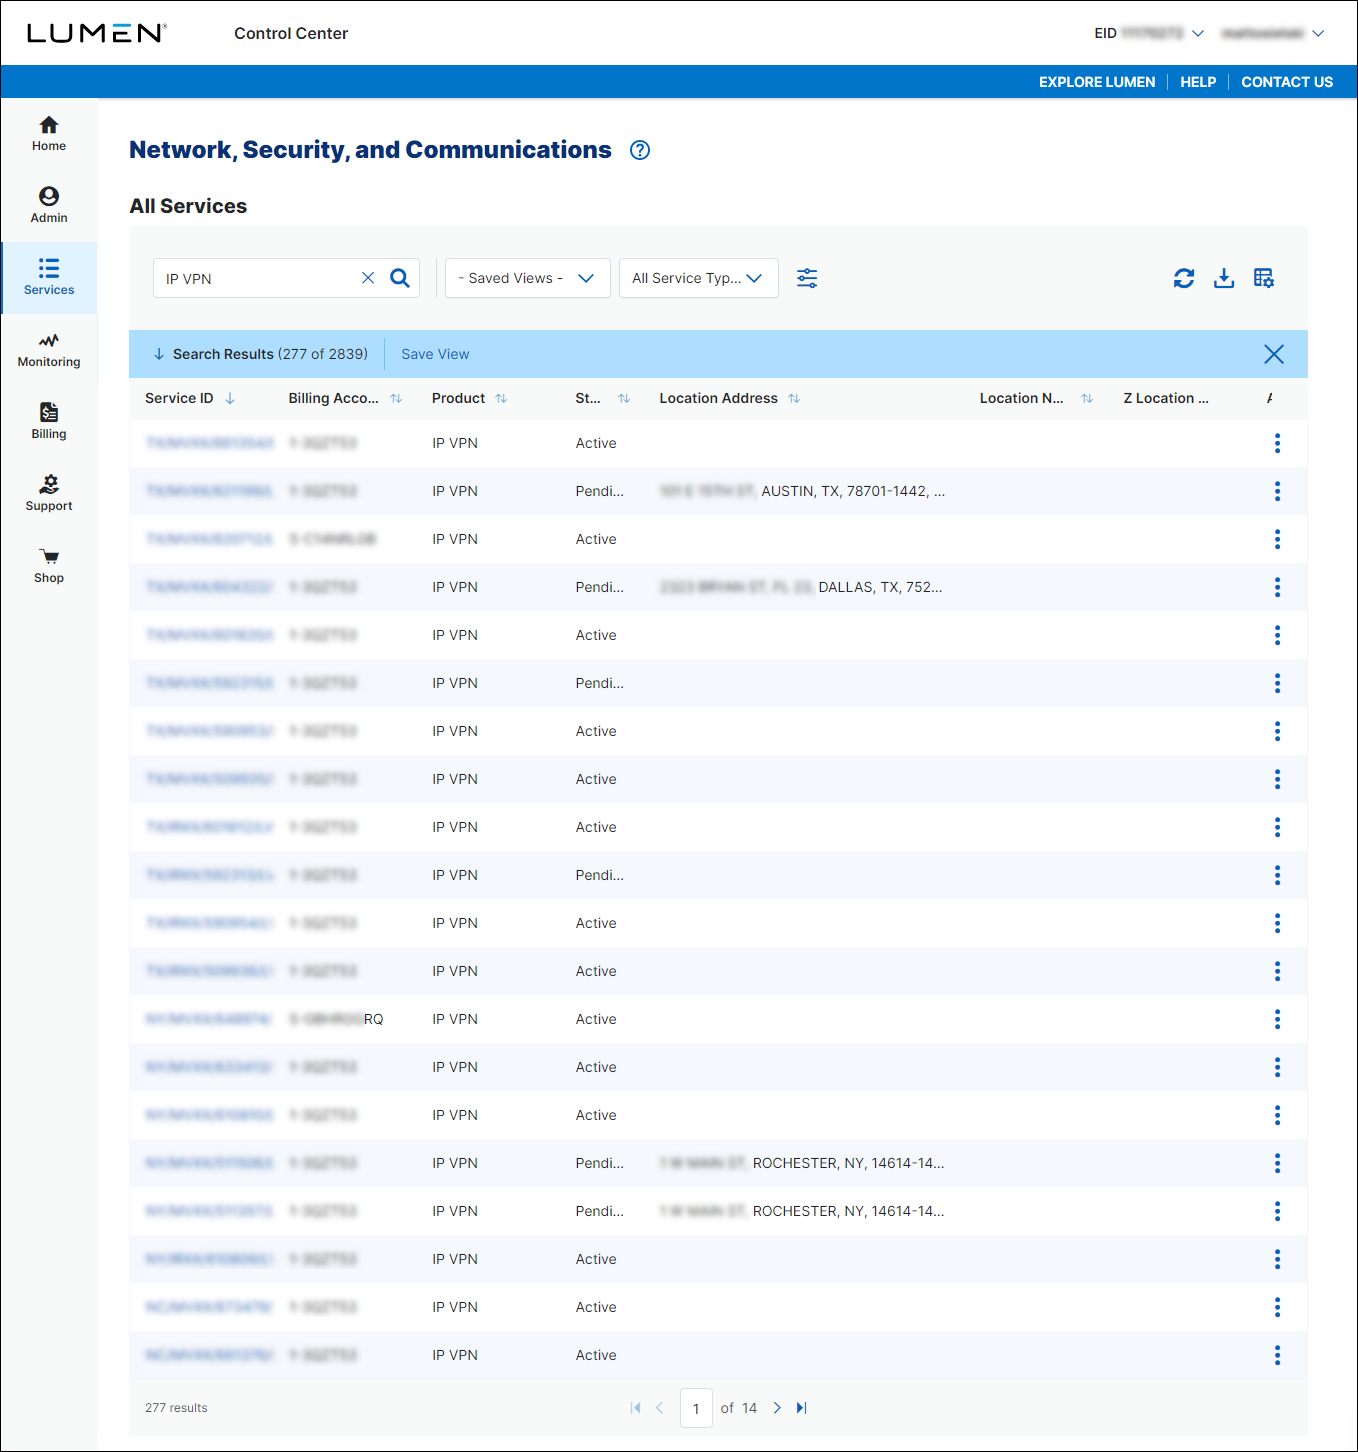
Task: Jump to first results page
Action: tap(635, 1408)
